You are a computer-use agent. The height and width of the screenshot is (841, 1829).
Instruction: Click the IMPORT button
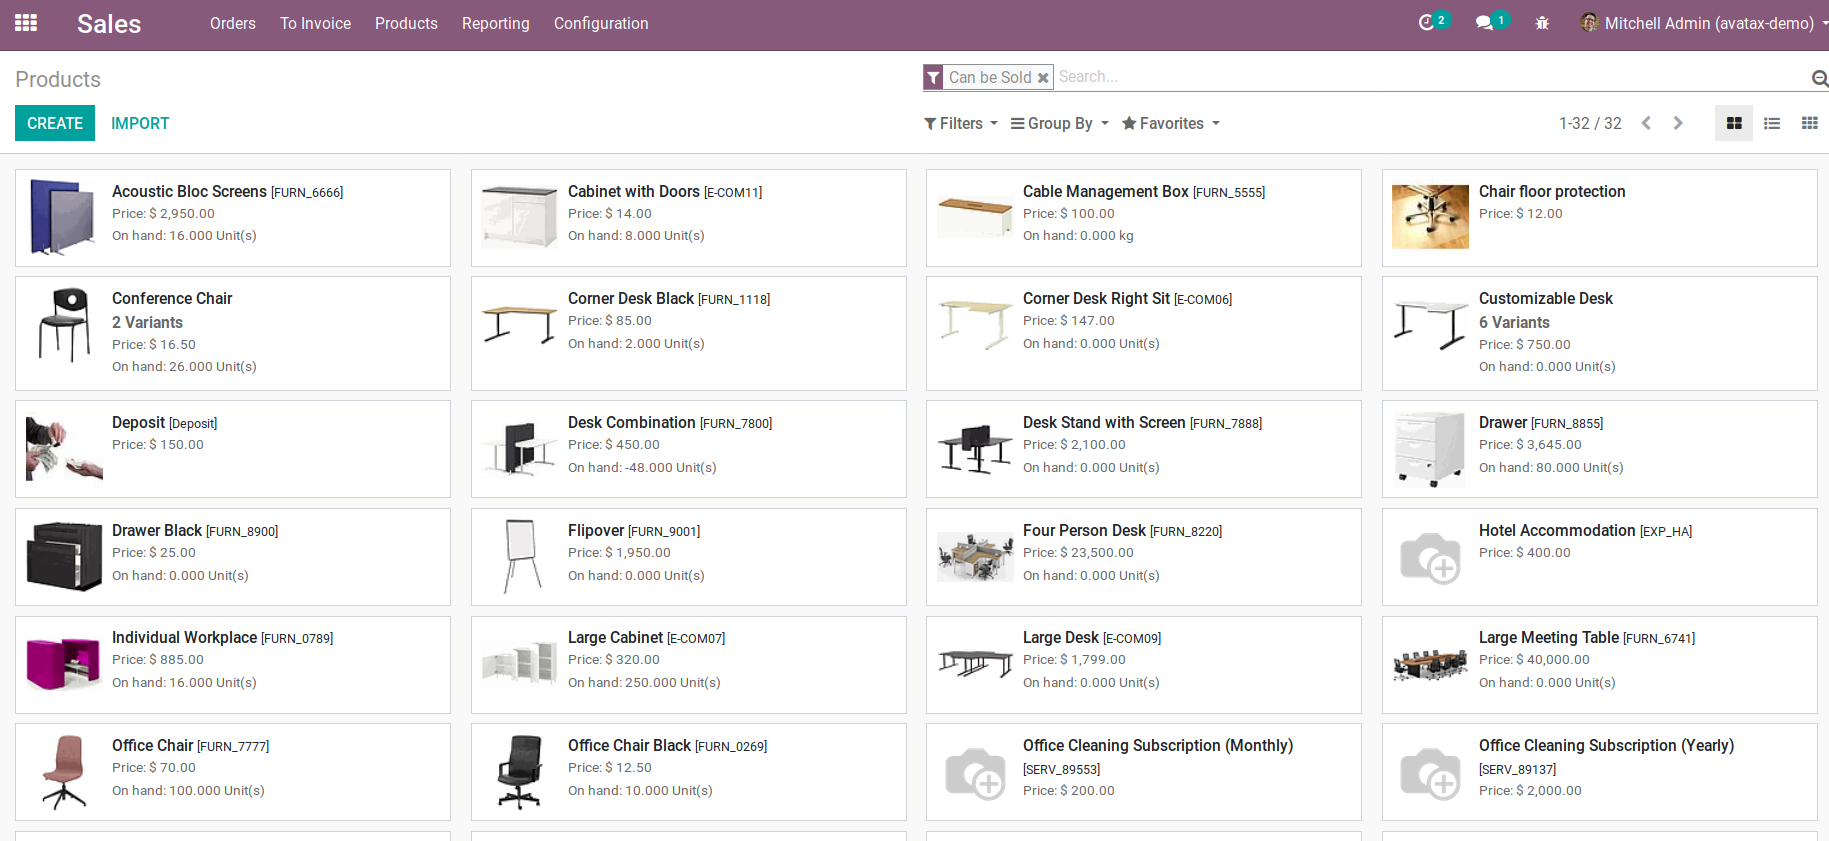click(x=140, y=123)
